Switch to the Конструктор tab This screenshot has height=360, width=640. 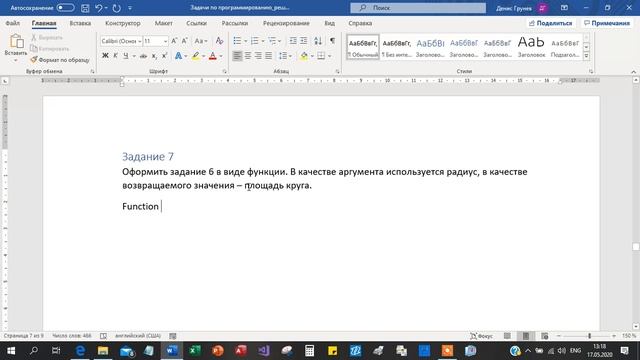[122, 23]
